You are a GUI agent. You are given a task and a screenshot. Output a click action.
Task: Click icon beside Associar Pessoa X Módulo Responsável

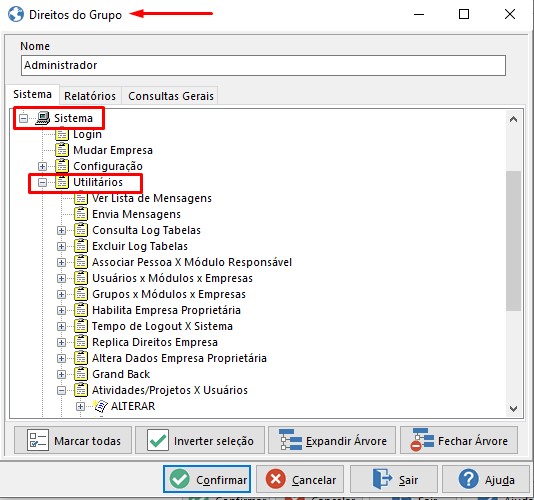click(81, 262)
